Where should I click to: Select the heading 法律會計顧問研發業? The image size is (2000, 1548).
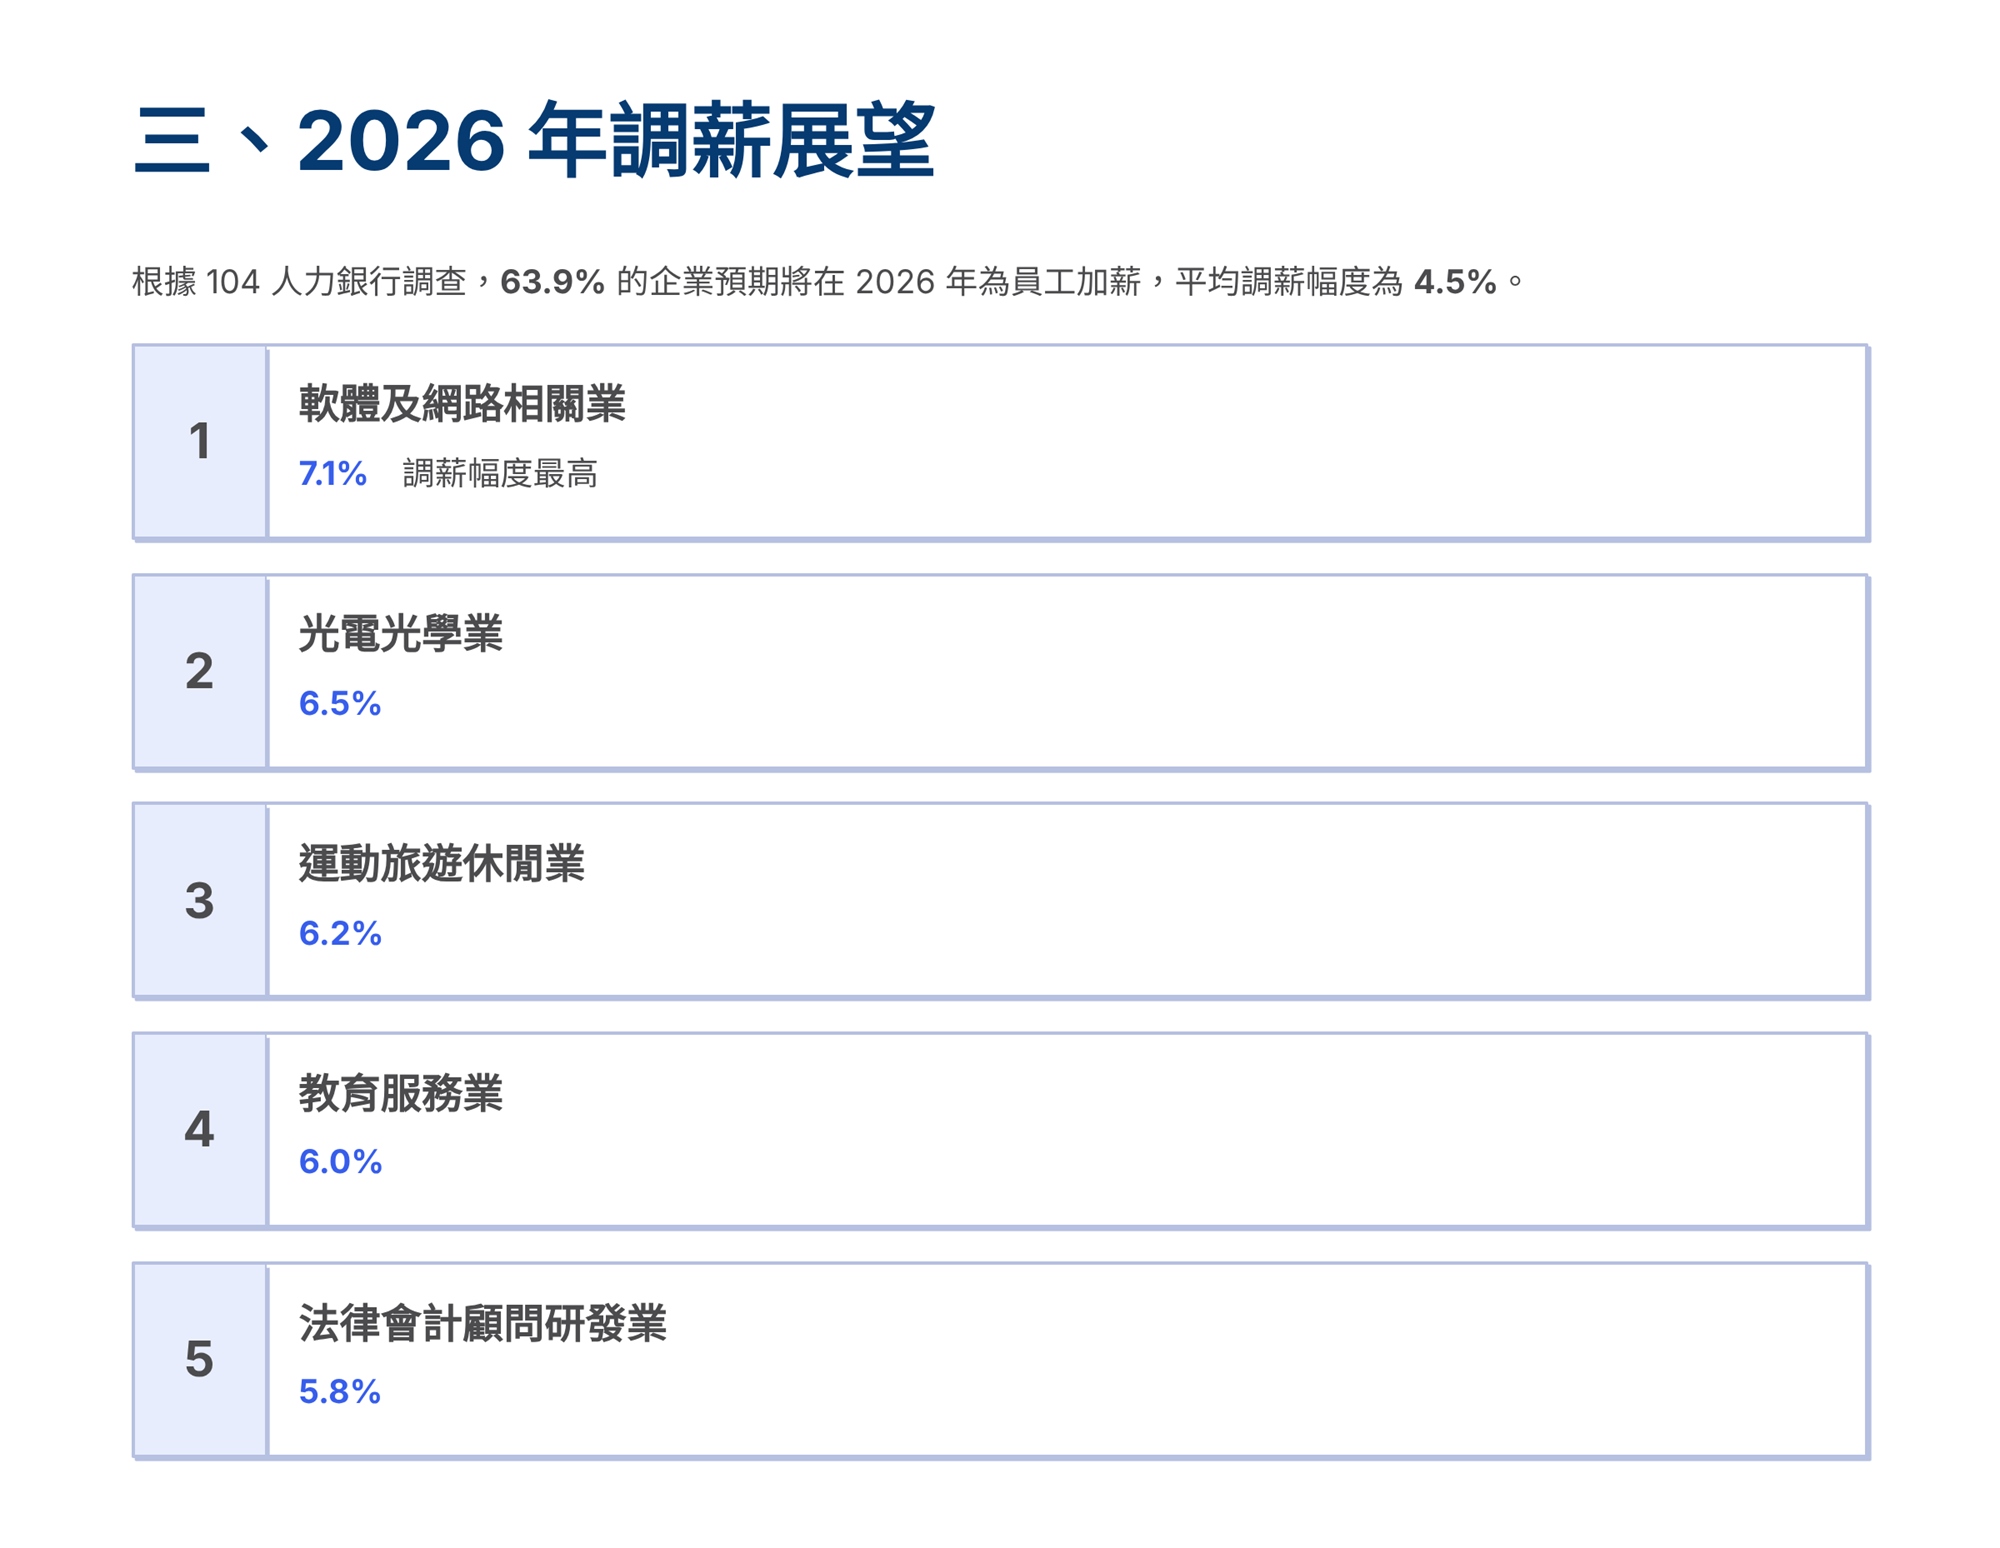[x=482, y=1323]
